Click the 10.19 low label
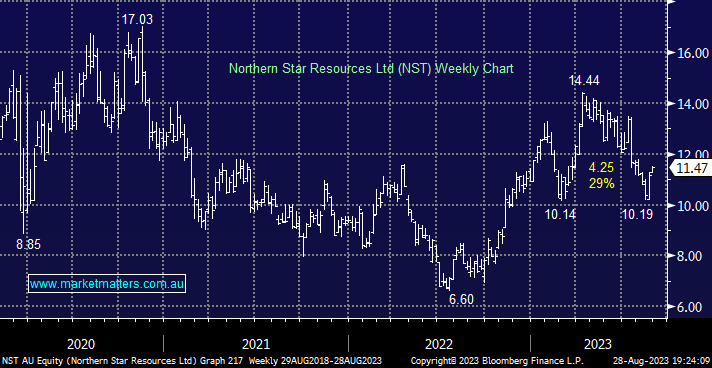The image size is (712, 368). click(637, 214)
